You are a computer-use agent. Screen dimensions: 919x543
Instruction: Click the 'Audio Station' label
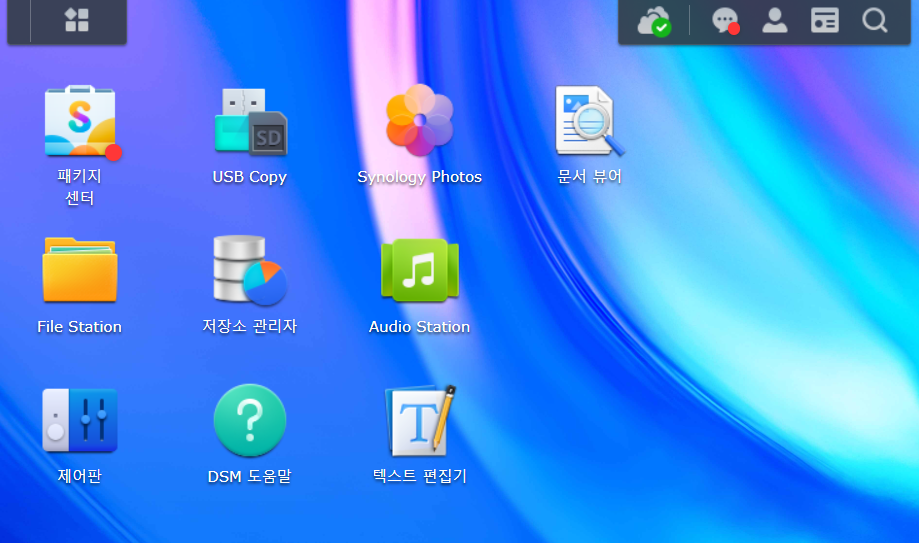point(420,327)
